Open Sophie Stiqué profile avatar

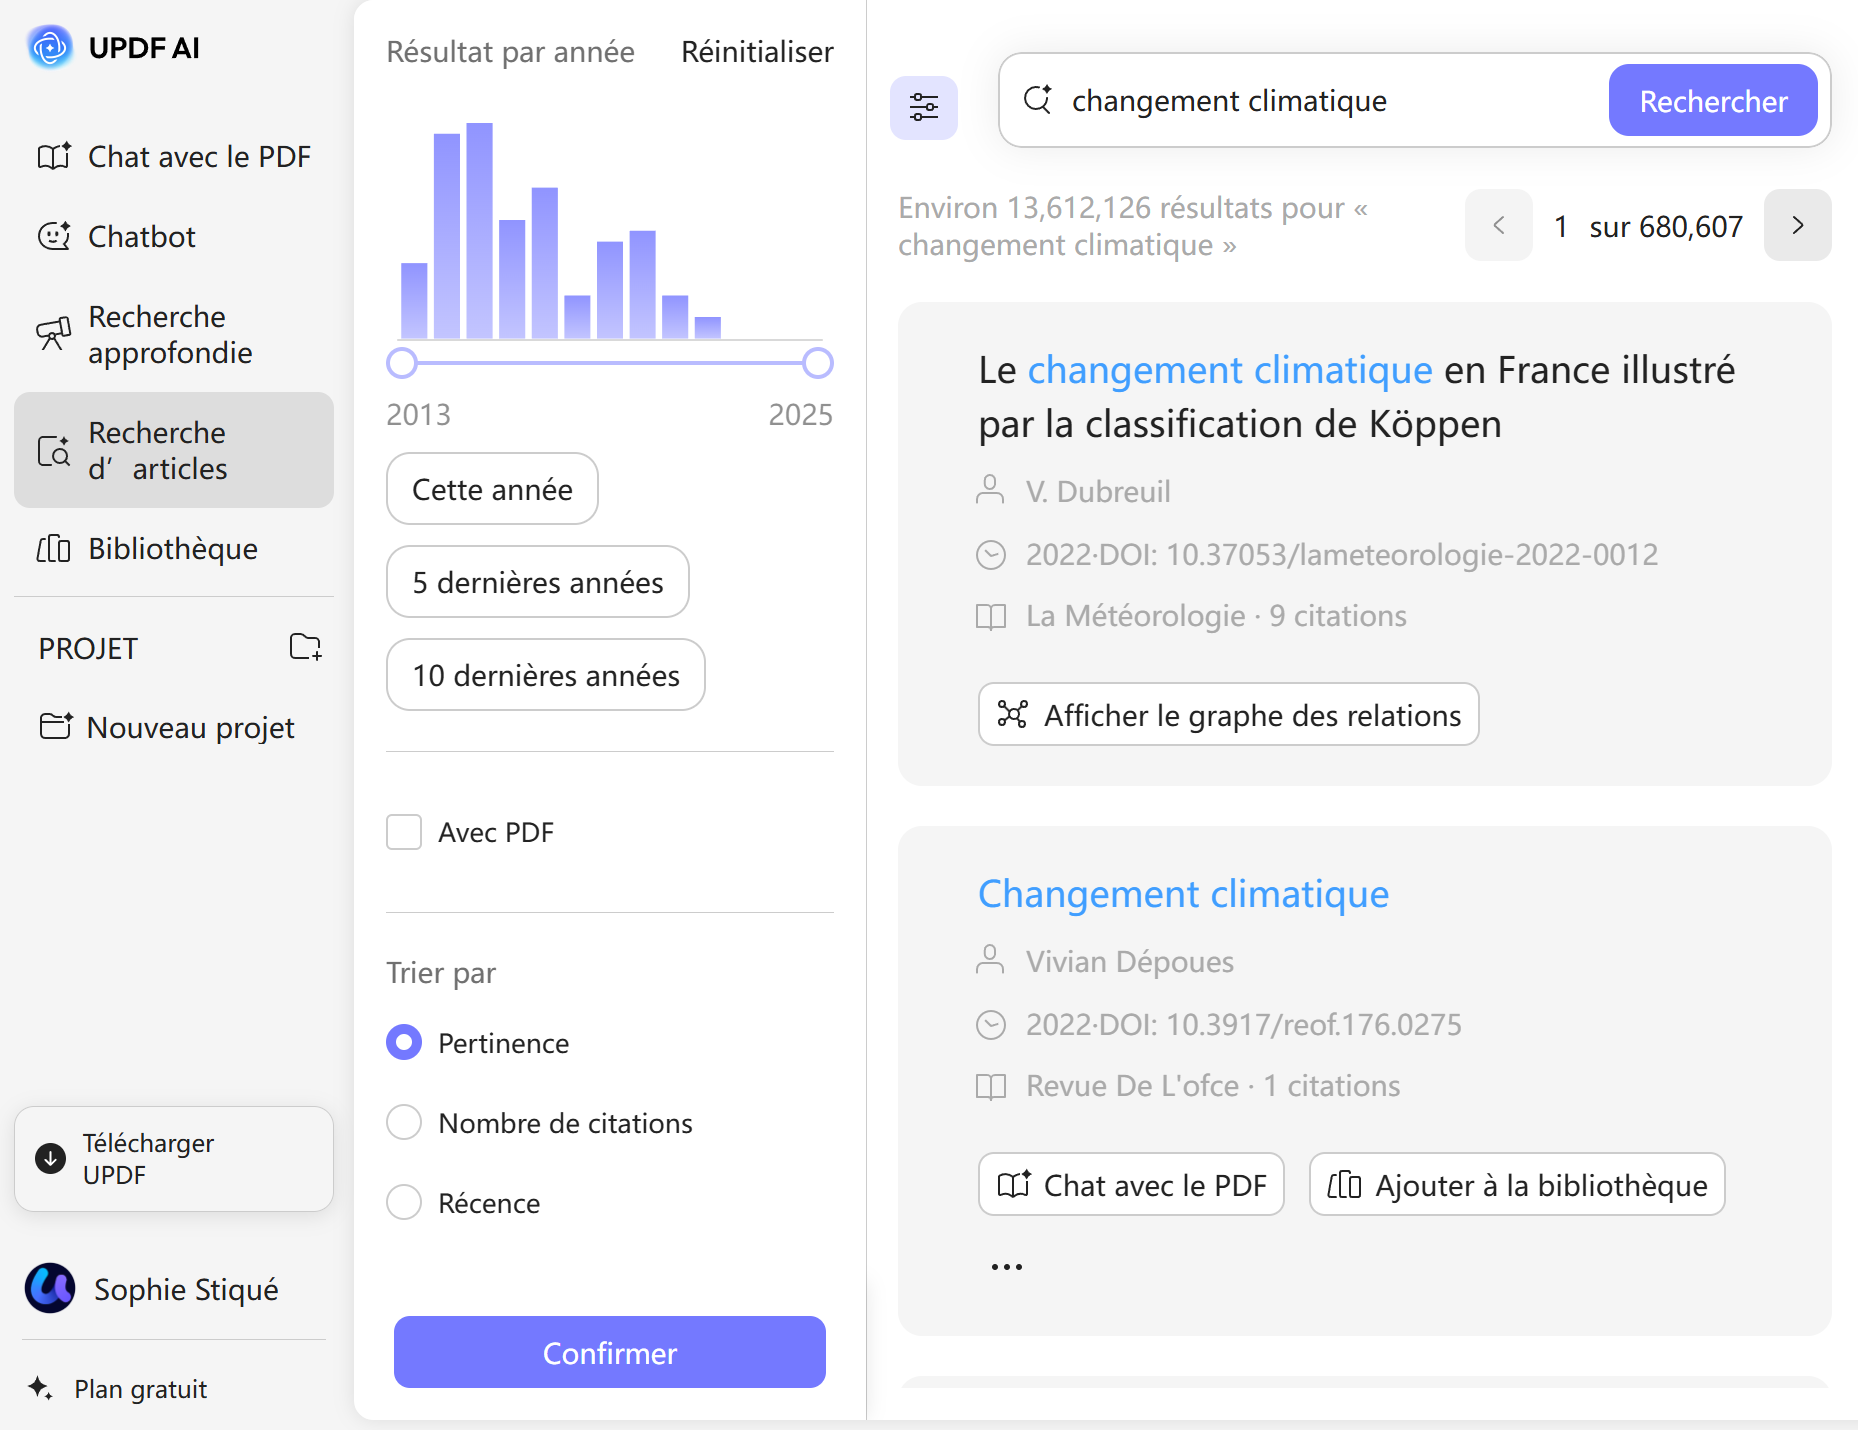click(x=50, y=1288)
